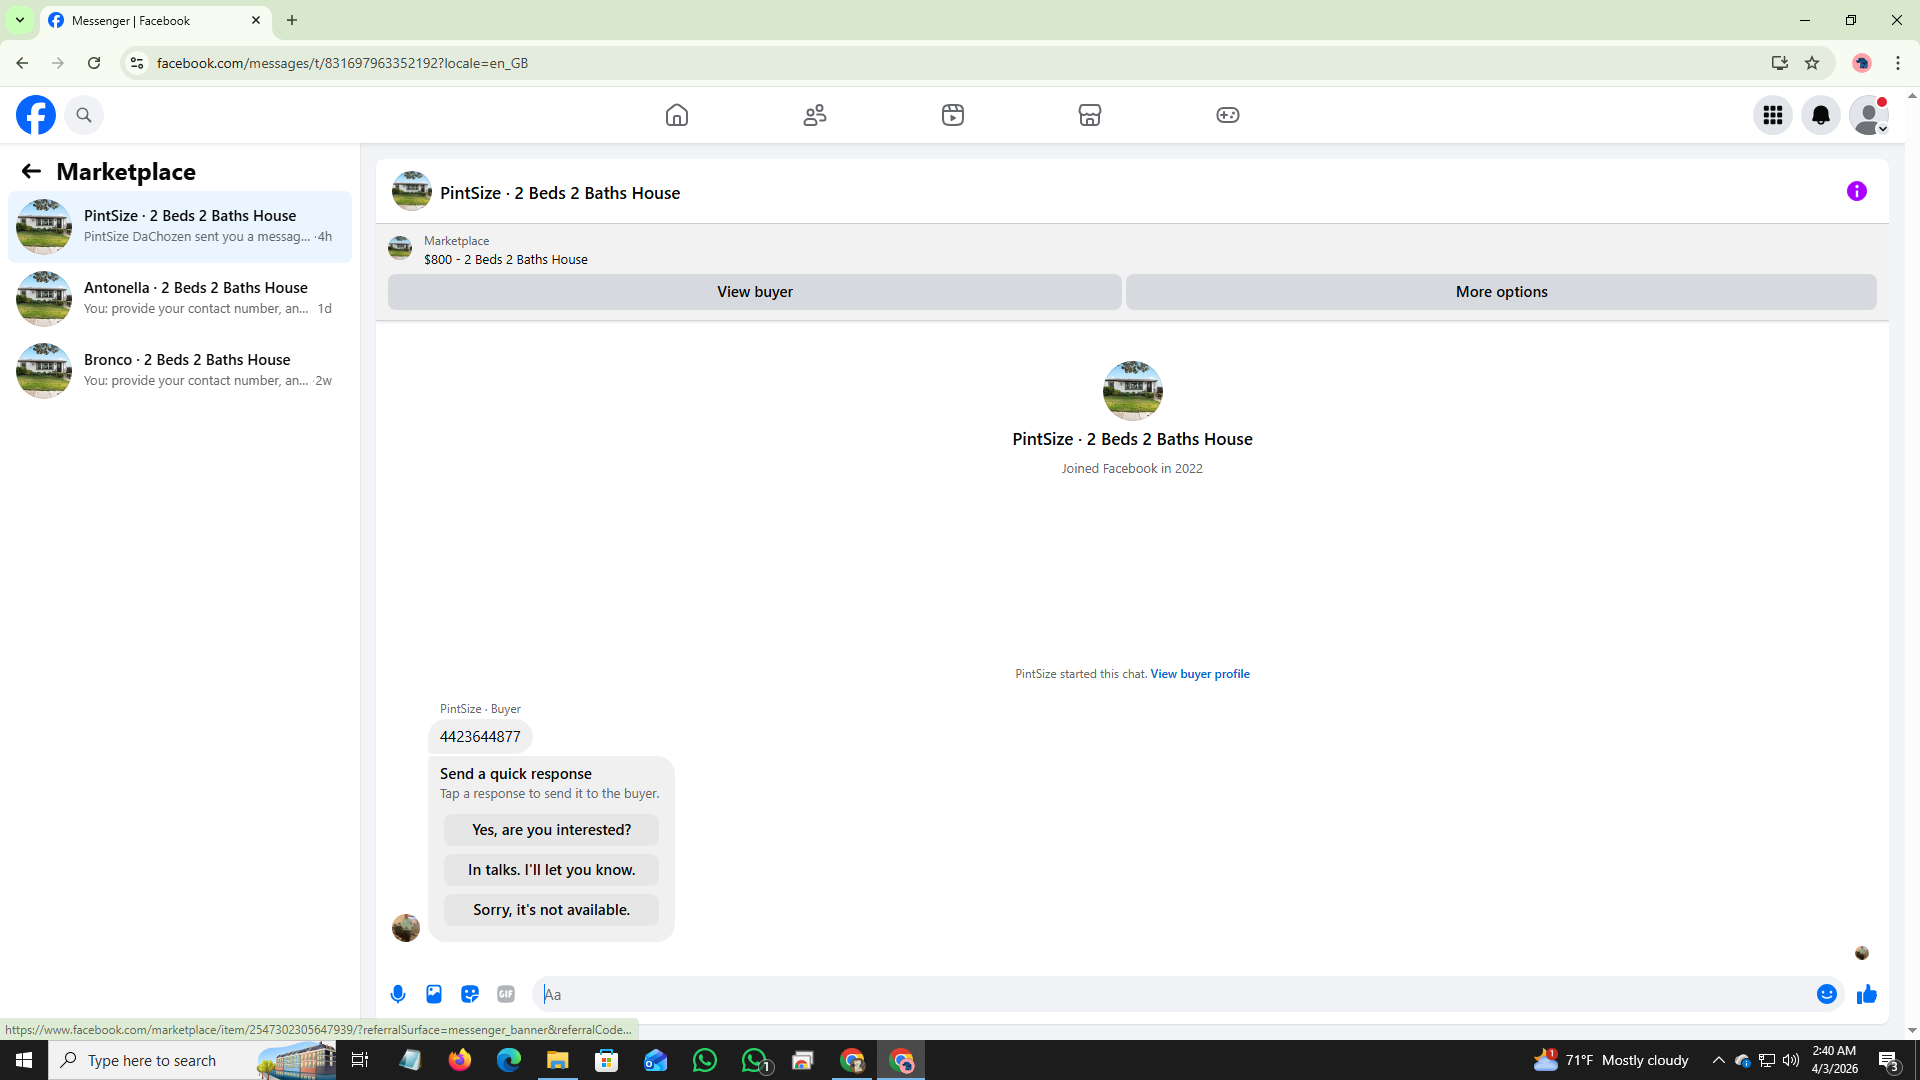Reload the page

pyautogui.click(x=94, y=63)
